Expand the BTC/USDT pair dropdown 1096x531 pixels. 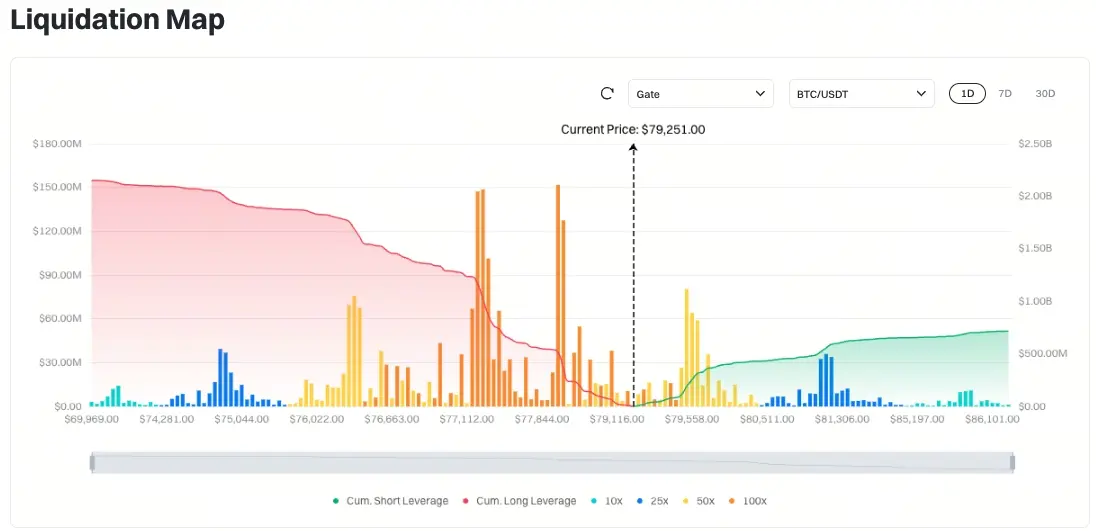click(861, 94)
